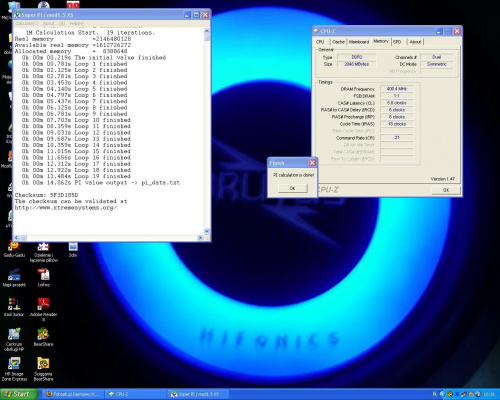This screenshot has width=500, height=400.
Task: Switch to the Firefox taskbar item
Action: 74,394
